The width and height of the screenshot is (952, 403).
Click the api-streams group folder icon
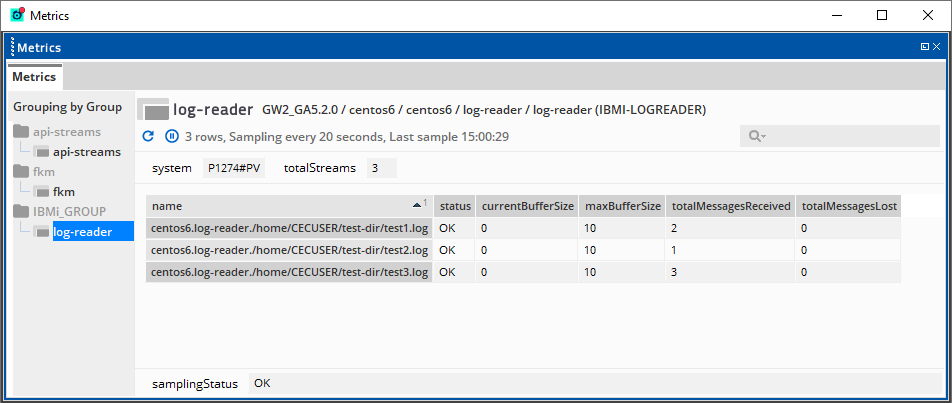[x=22, y=132]
